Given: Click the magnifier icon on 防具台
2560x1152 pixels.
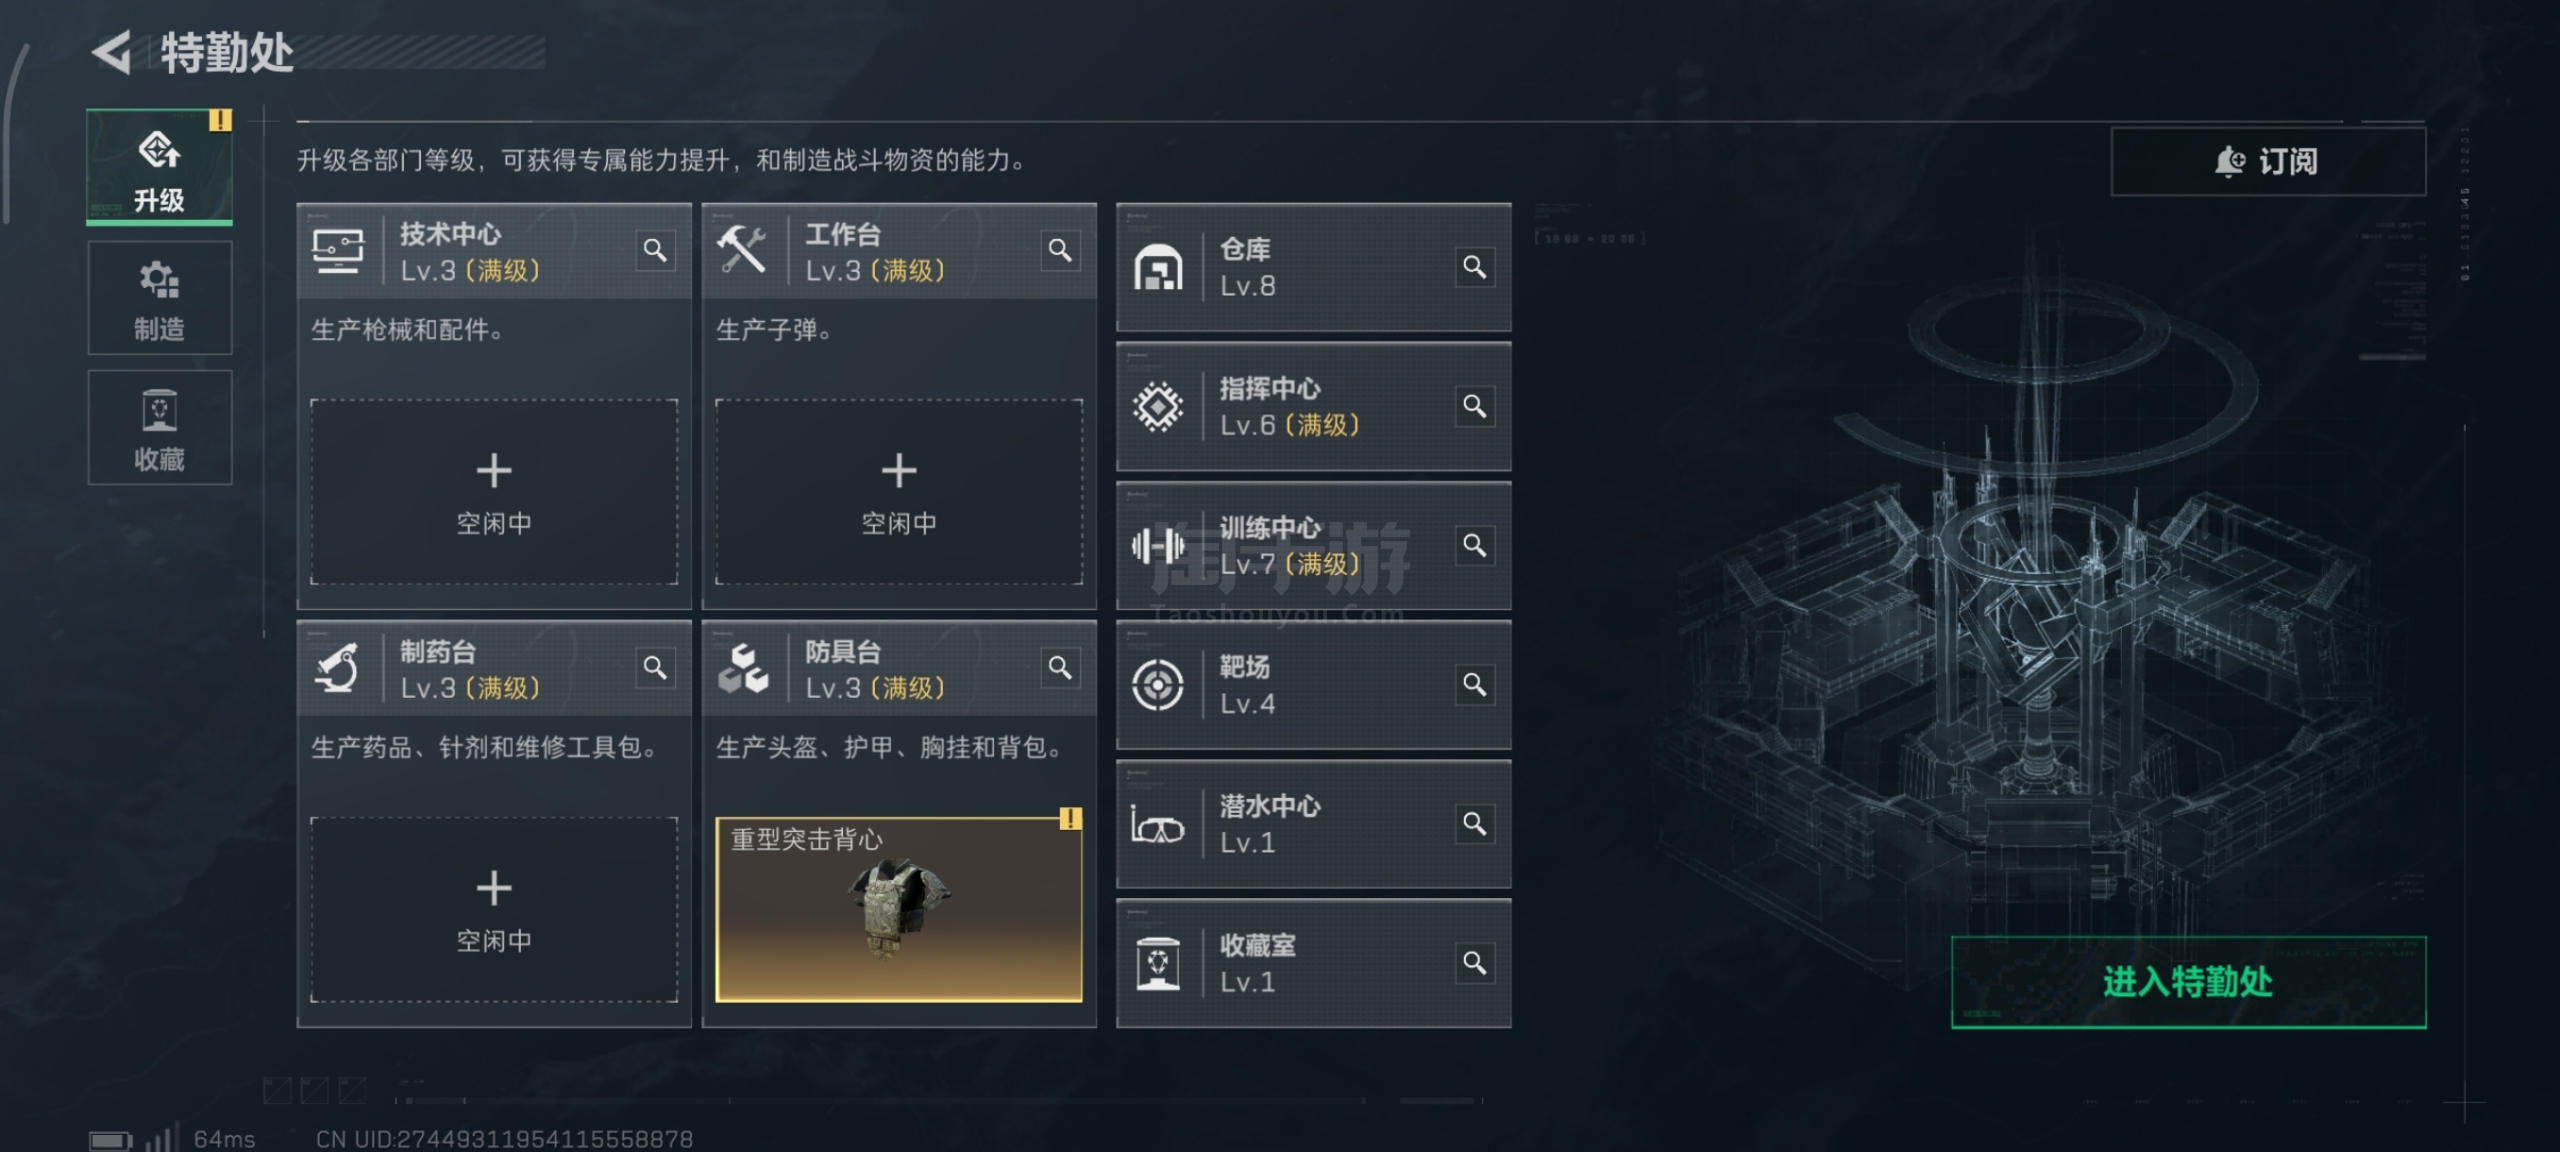Looking at the screenshot, I should coord(1060,668).
